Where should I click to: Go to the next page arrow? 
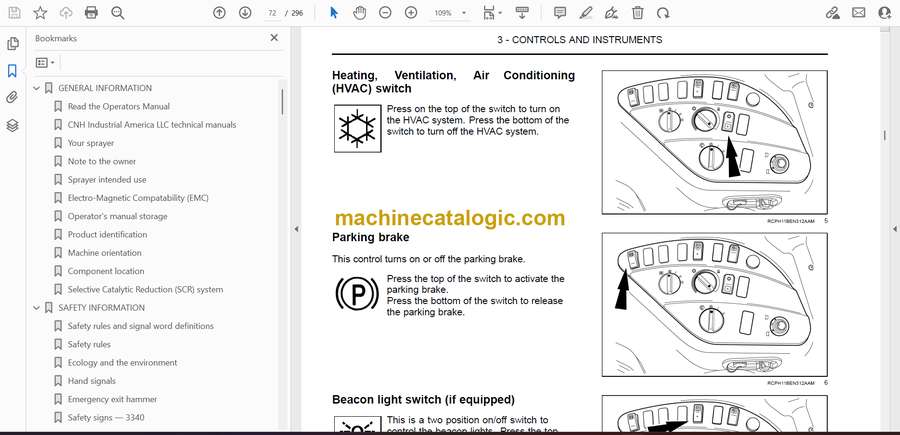[245, 13]
